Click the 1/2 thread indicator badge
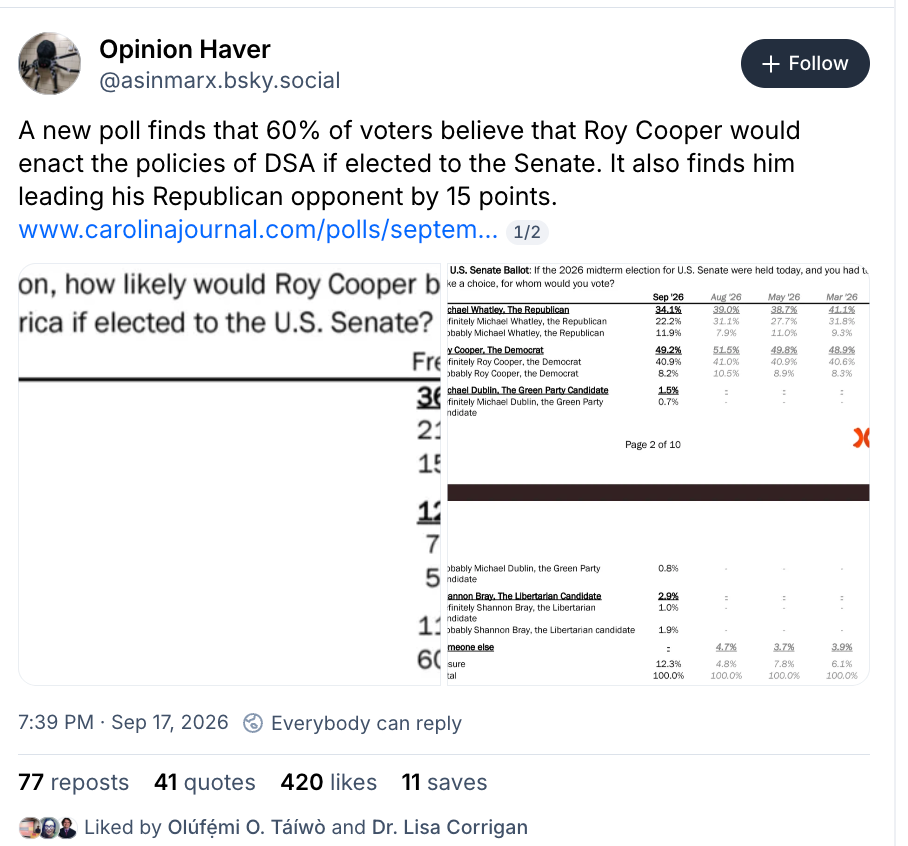 [x=527, y=232]
